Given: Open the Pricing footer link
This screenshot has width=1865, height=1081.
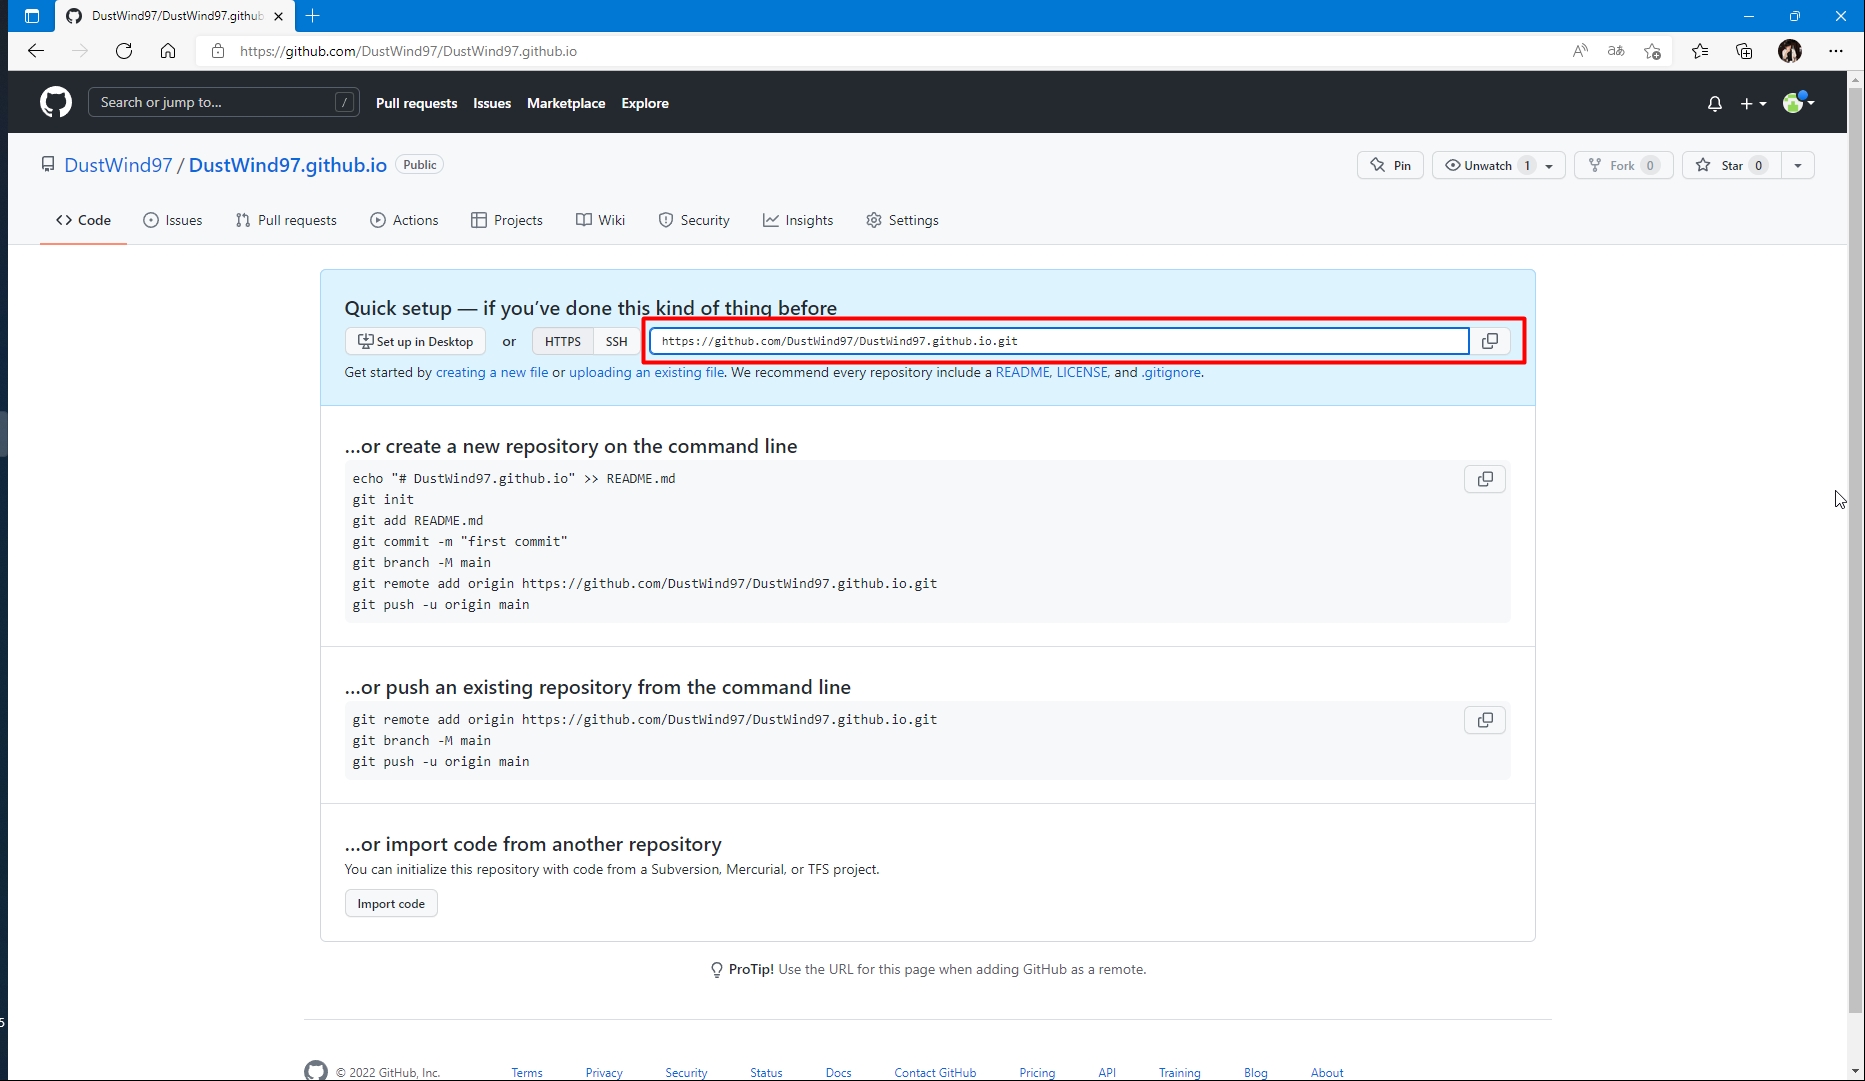Looking at the screenshot, I should [x=1037, y=1073].
